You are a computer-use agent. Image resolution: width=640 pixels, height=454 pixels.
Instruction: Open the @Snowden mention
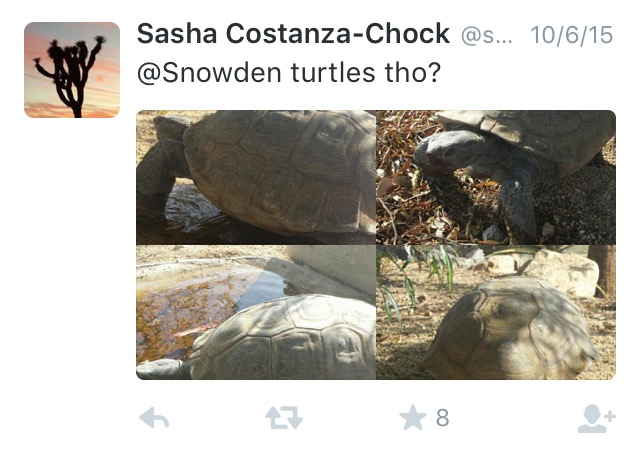pos(199,76)
